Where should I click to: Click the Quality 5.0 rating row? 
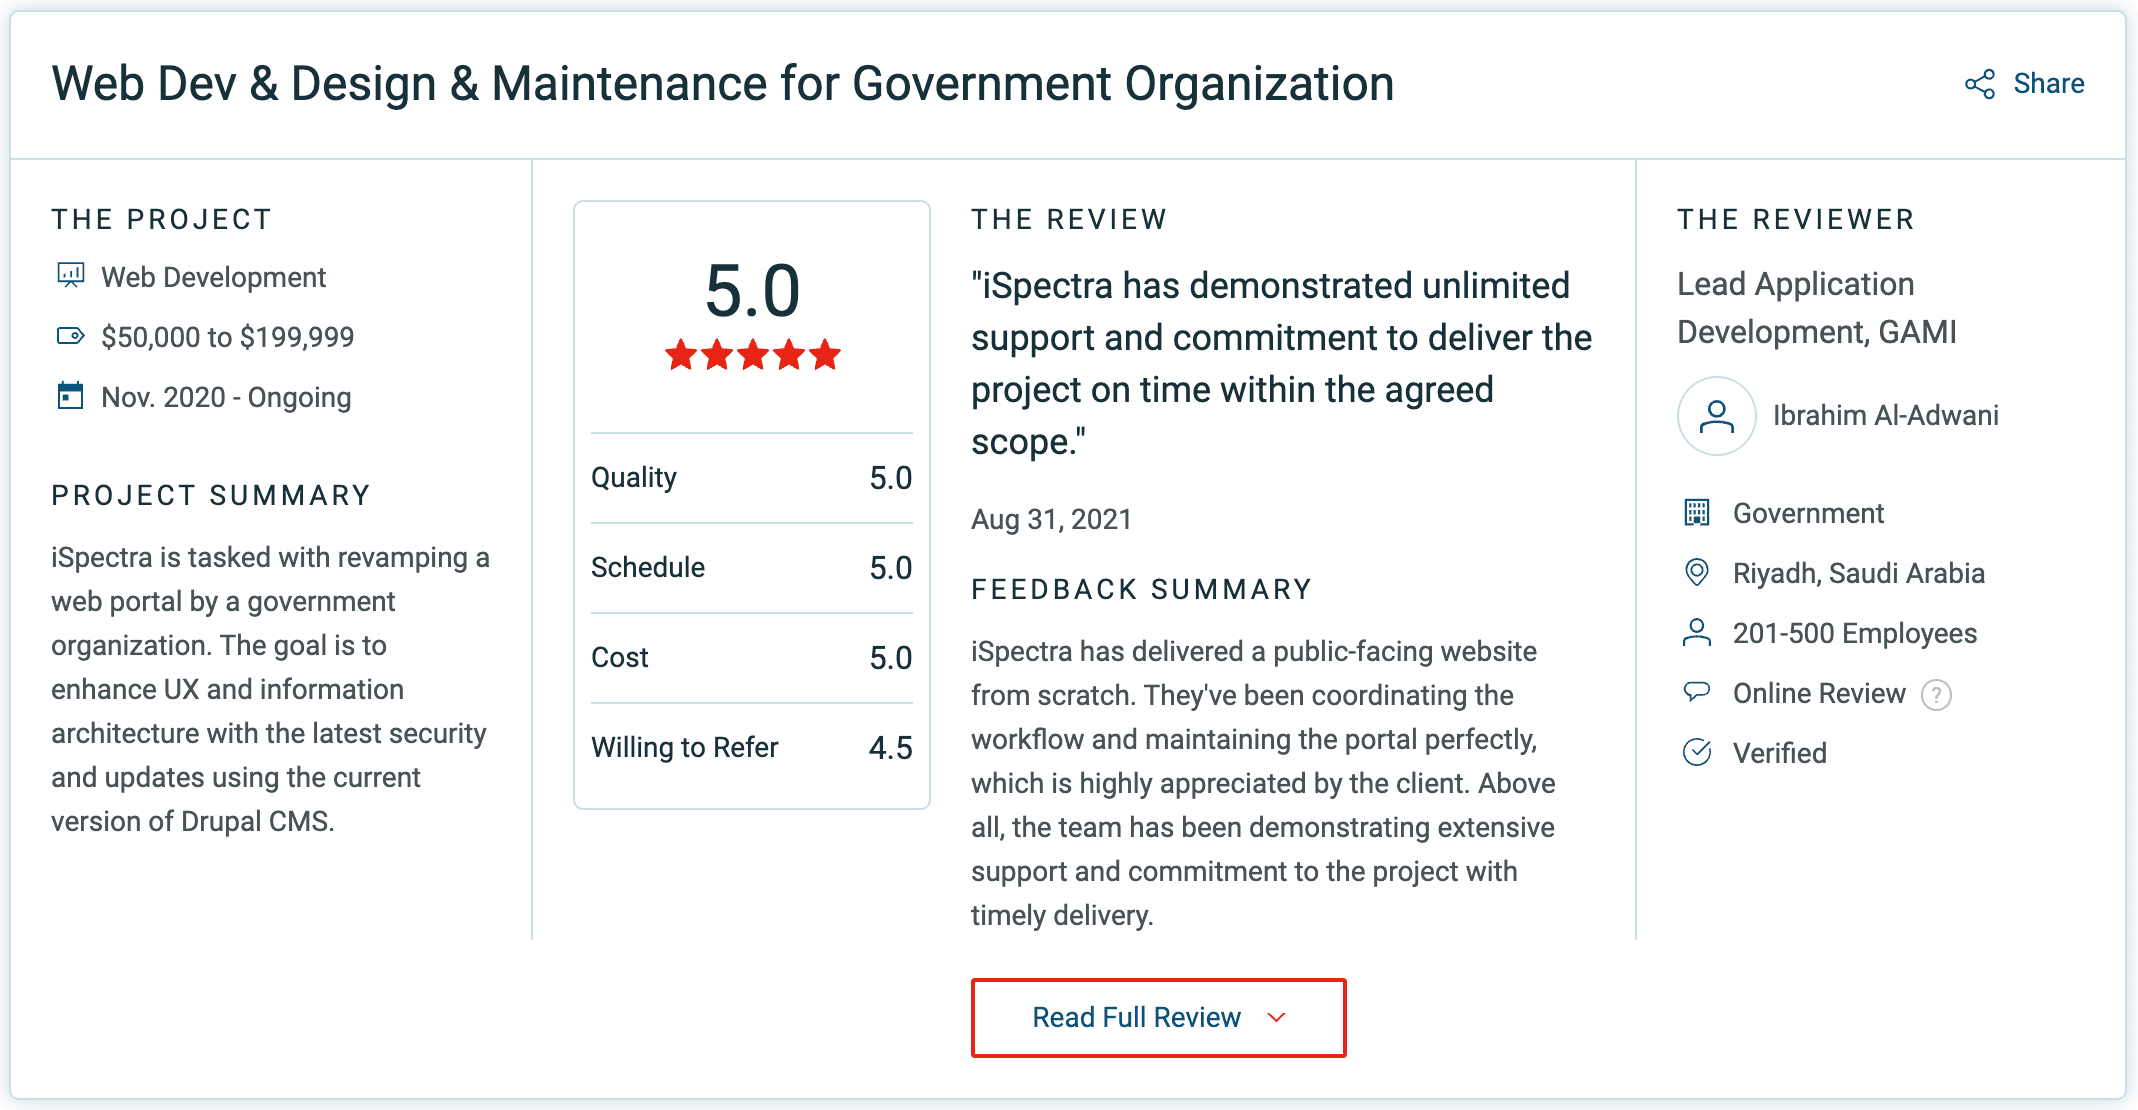pos(752,478)
